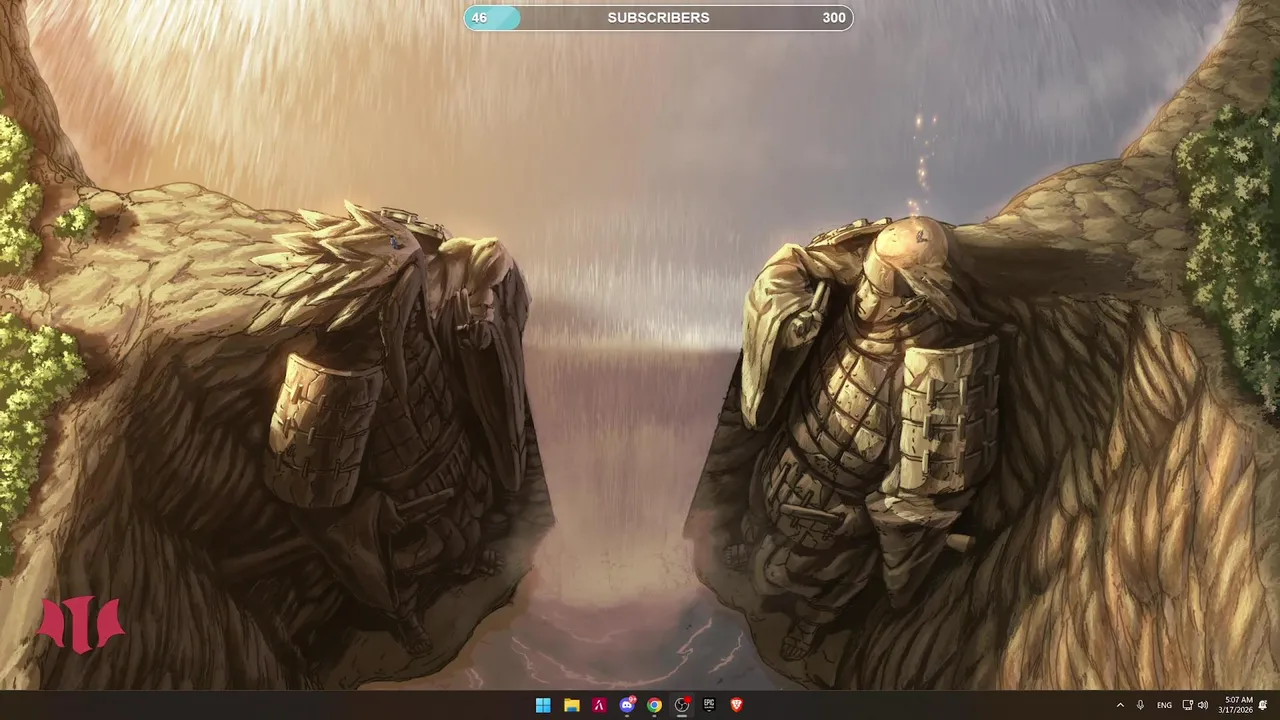Switch to OBS Studio in taskbar
Image resolution: width=1280 pixels, height=720 pixels.
click(x=682, y=705)
